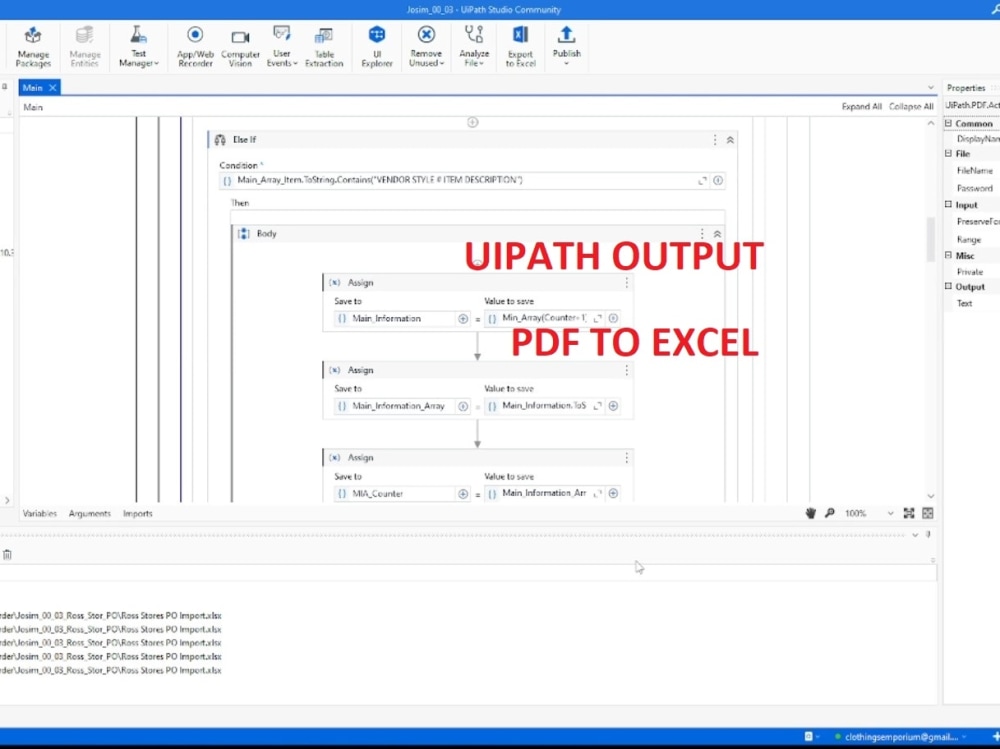Activate the pan hand tool
The image size is (1000, 749).
click(x=811, y=513)
